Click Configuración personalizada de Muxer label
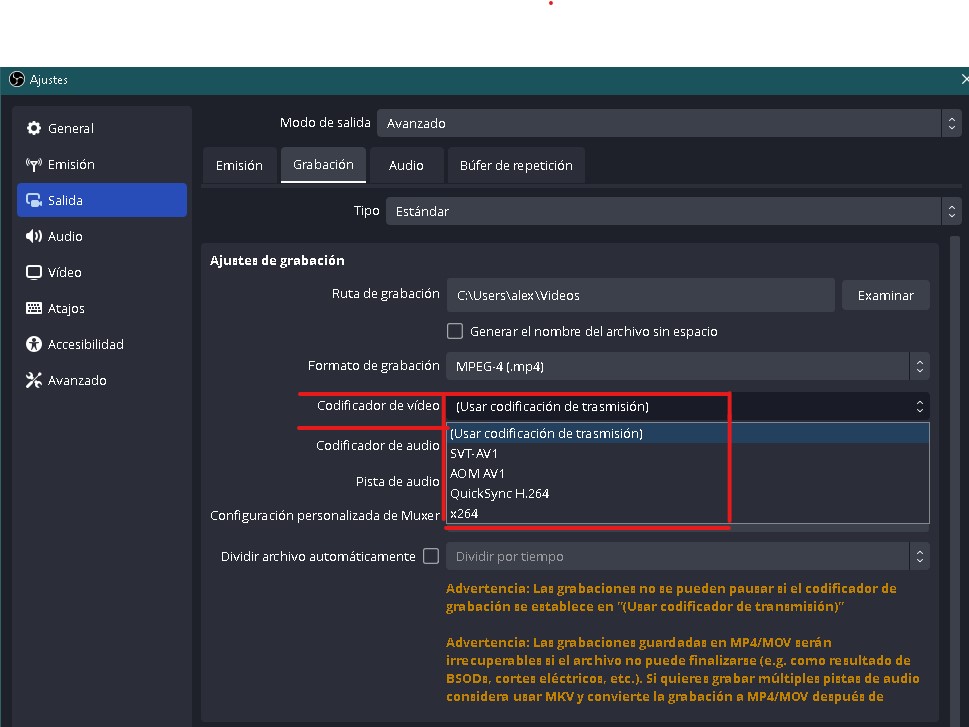The image size is (969, 727). tap(324, 516)
